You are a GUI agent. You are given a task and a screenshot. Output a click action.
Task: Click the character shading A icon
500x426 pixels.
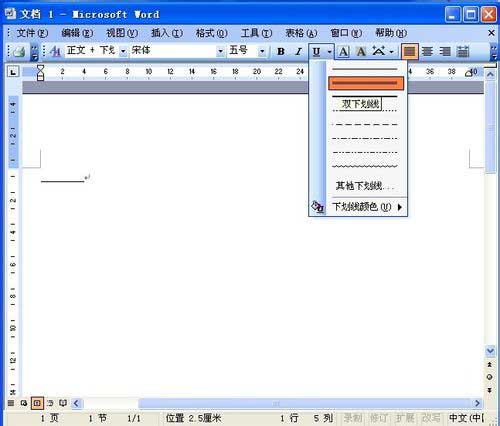click(x=361, y=51)
